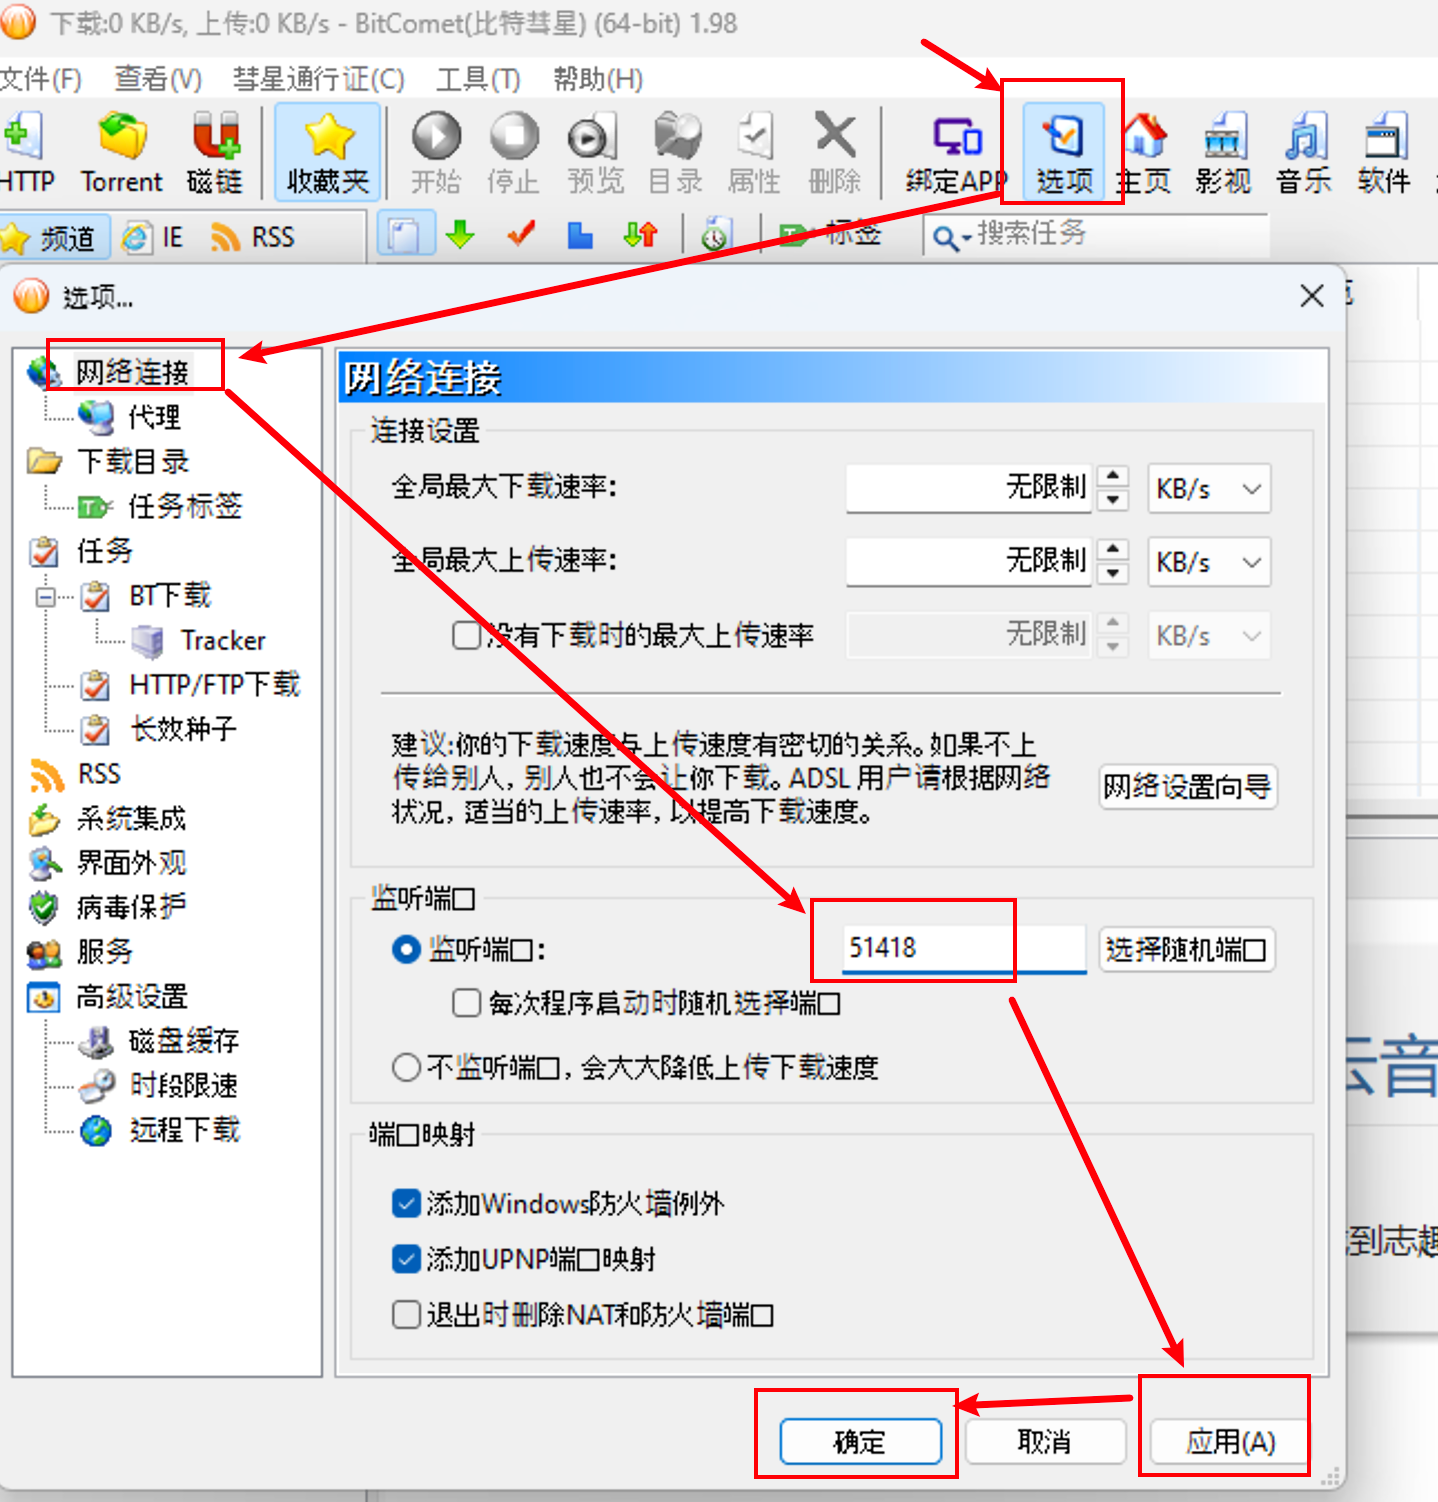This screenshot has width=1438, height=1502.
Task: Select Tracker in the options tree
Action: pyautogui.click(x=223, y=640)
